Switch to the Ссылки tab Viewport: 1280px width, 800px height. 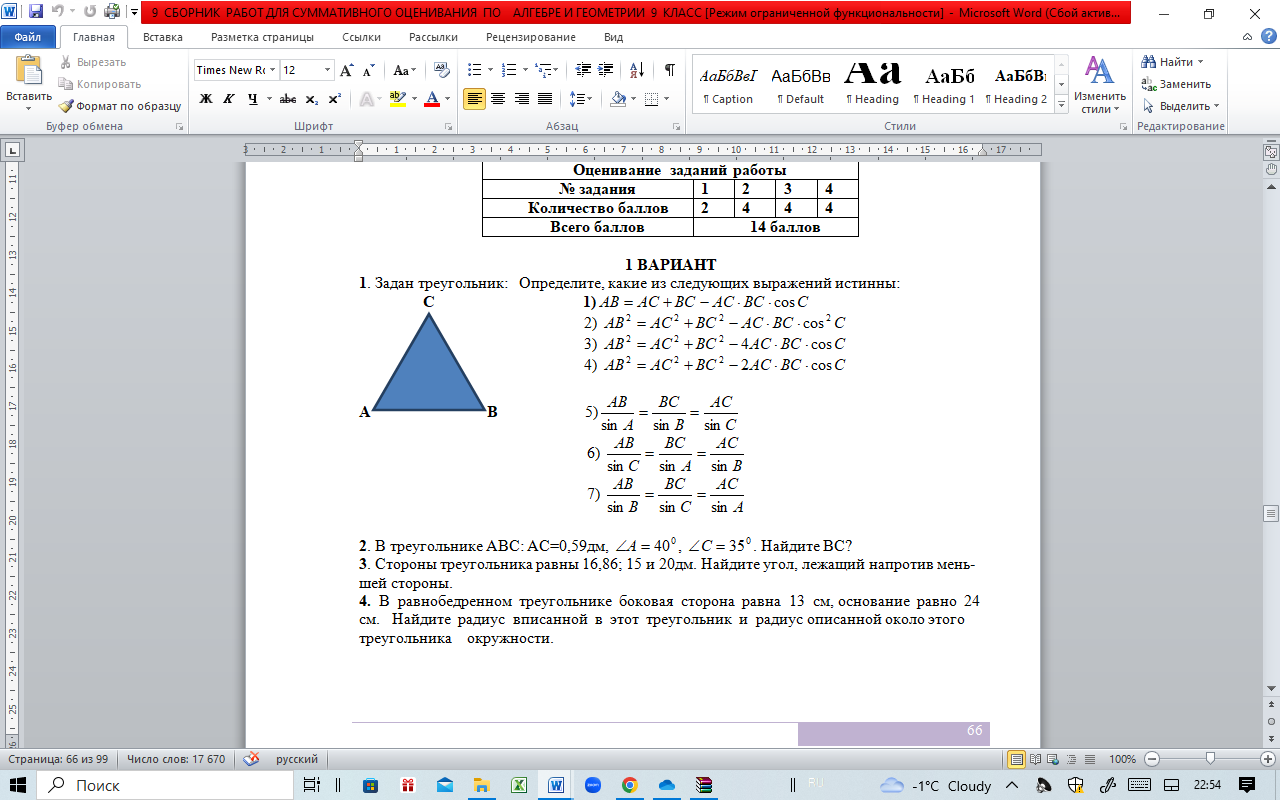(361, 37)
